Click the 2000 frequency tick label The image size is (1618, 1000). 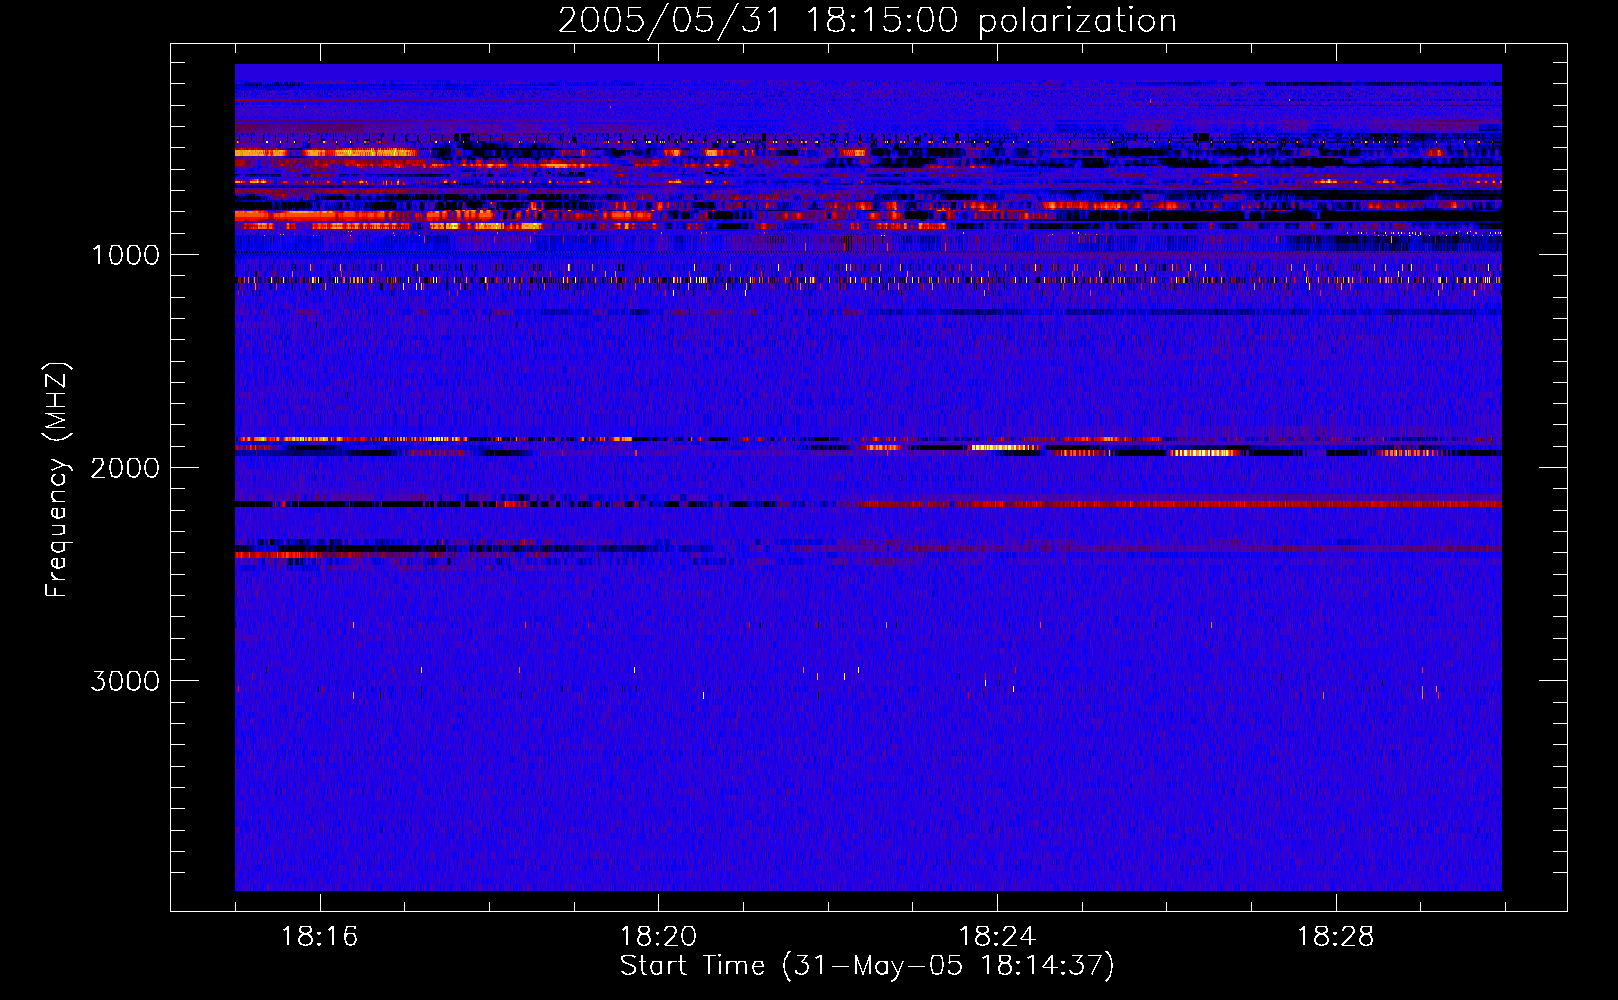click(125, 468)
